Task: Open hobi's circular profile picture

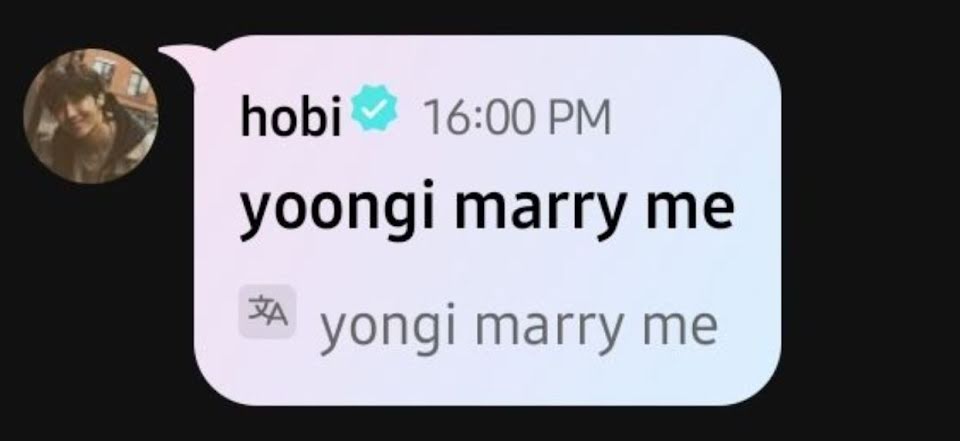Action: click(x=91, y=116)
